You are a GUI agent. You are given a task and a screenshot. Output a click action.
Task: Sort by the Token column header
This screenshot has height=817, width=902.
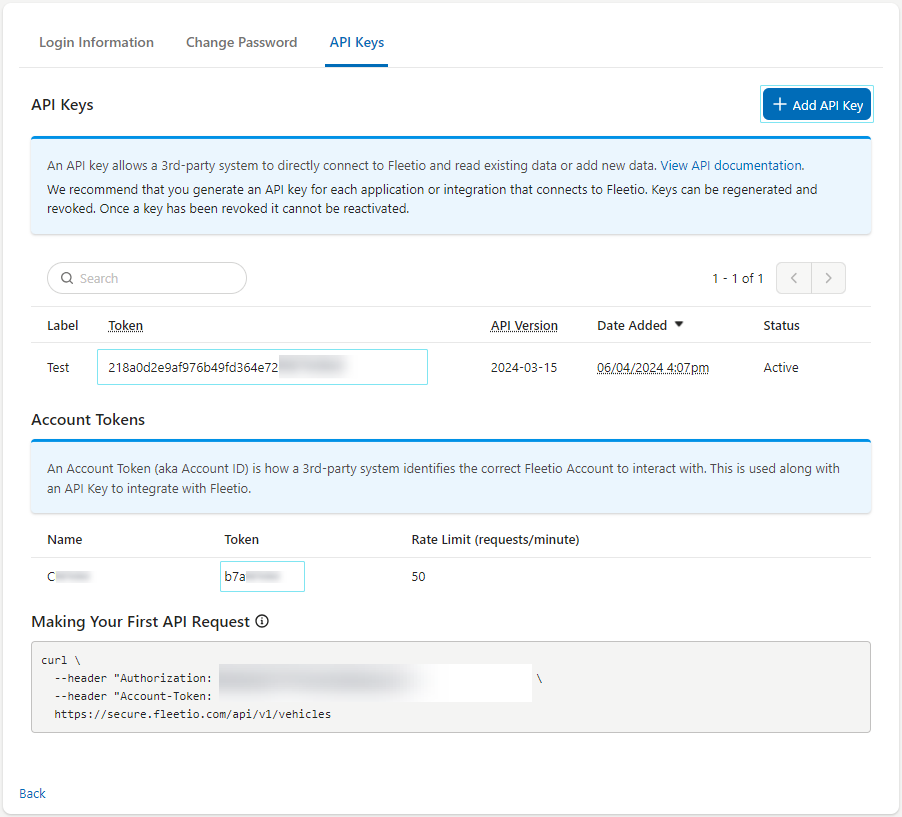tap(125, 326)
